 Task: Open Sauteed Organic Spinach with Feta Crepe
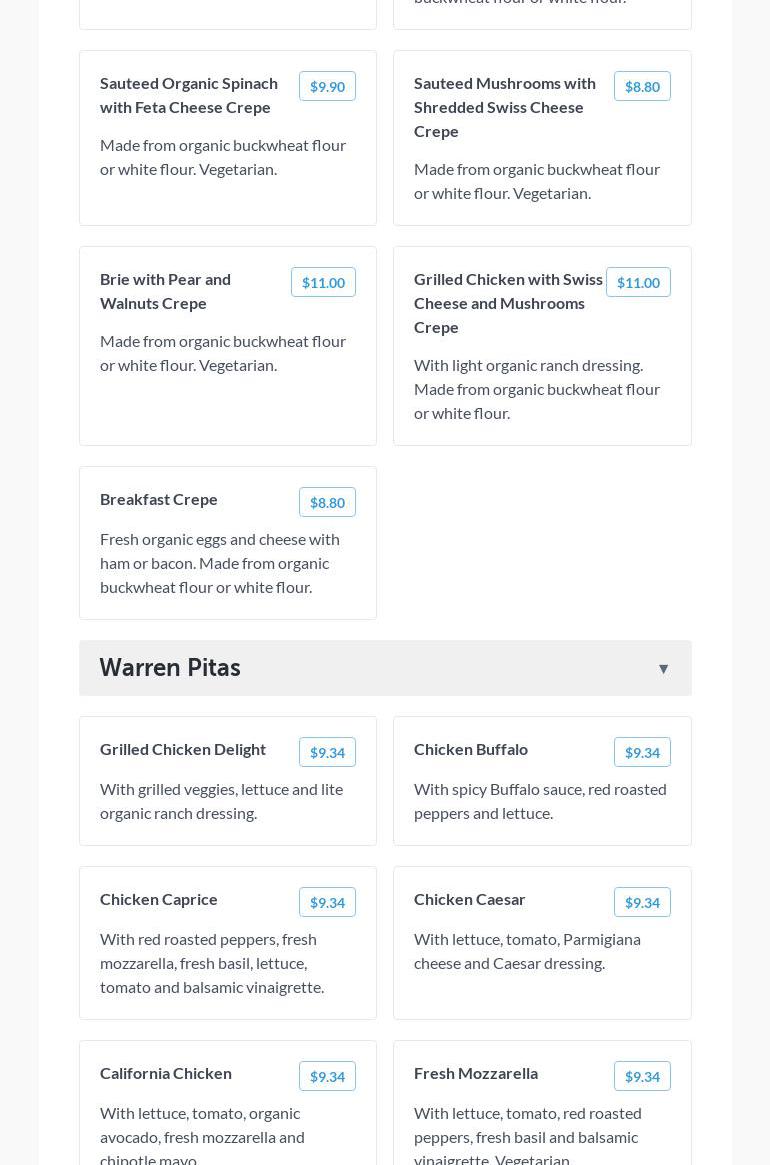pyautogui.click(x=189, y=95)
